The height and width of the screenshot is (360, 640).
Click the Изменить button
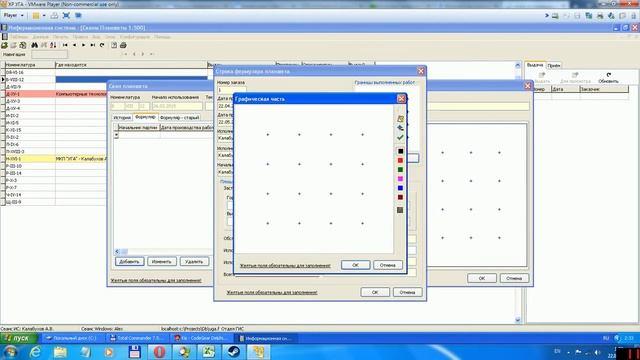pos(162,261)
